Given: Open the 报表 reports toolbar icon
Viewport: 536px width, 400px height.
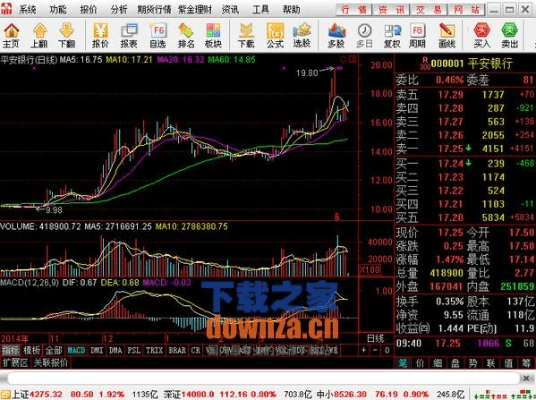Looking at the screenshot, I should tap(129, 36).
